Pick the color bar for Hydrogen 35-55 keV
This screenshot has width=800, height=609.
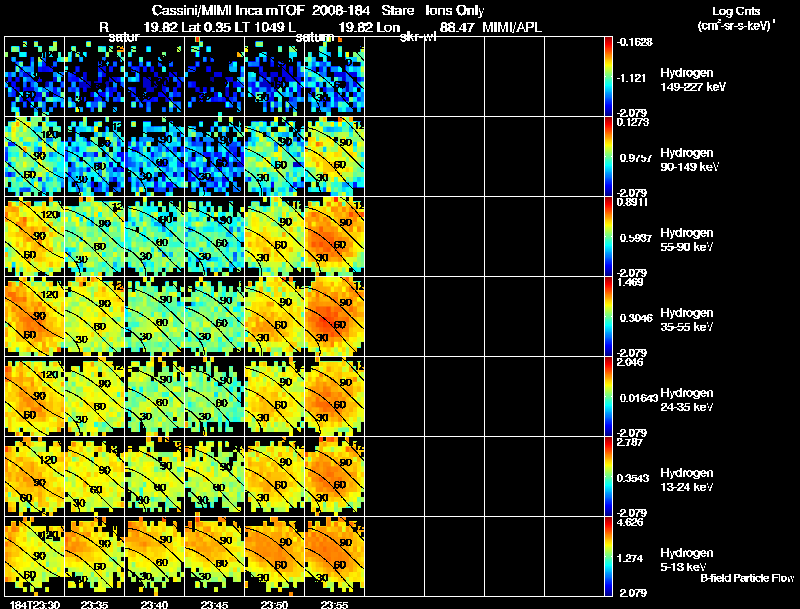608,316
